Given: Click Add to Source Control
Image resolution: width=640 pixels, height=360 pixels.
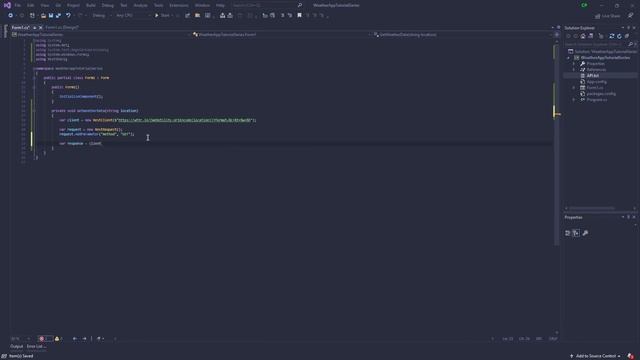Looking at the screenshot, I should pyautogui.click(x=595, y=356).
